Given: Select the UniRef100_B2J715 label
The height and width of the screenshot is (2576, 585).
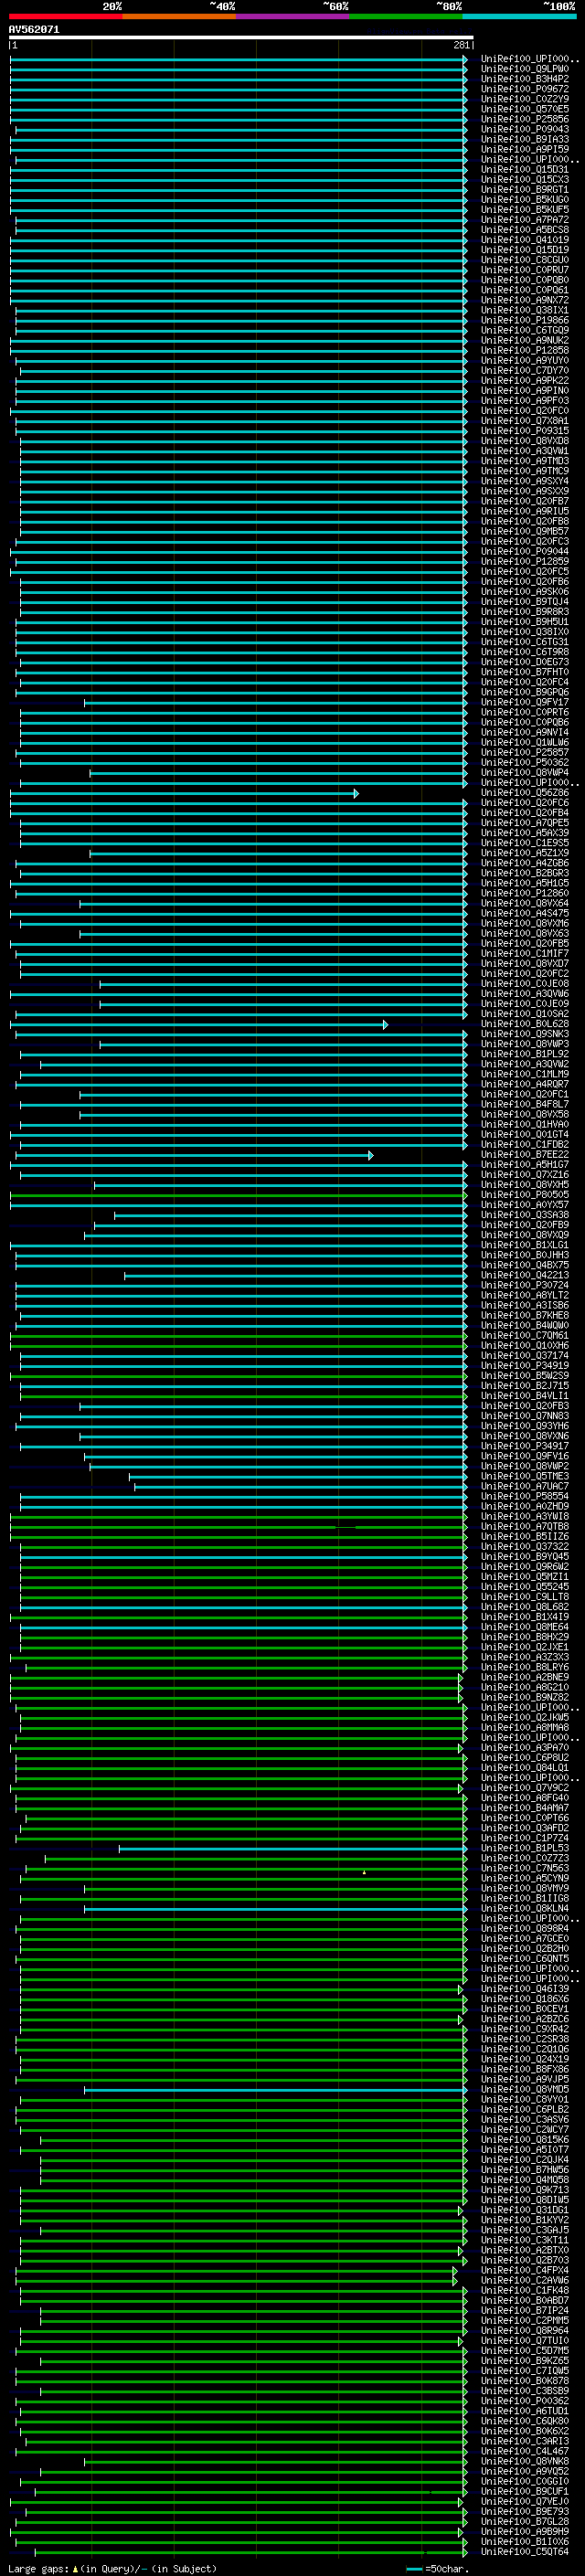Looking at the screenshot, I should 525,1386.
